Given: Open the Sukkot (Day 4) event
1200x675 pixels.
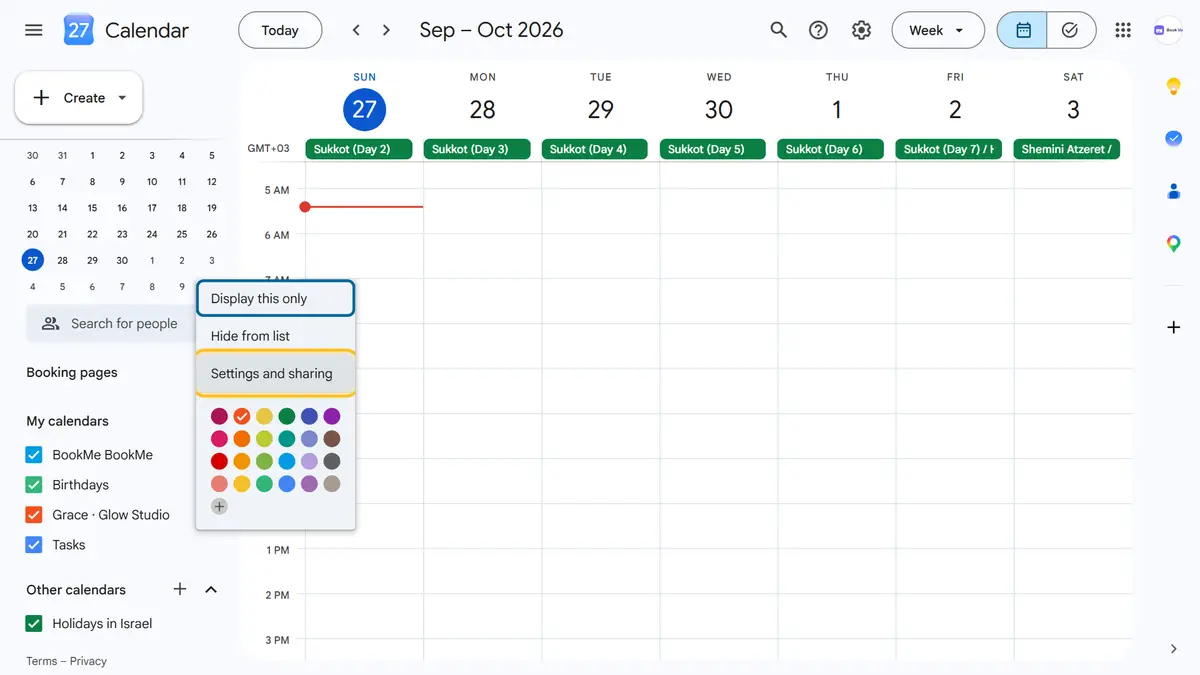Looking at the screenshot, I should (596, 149).
